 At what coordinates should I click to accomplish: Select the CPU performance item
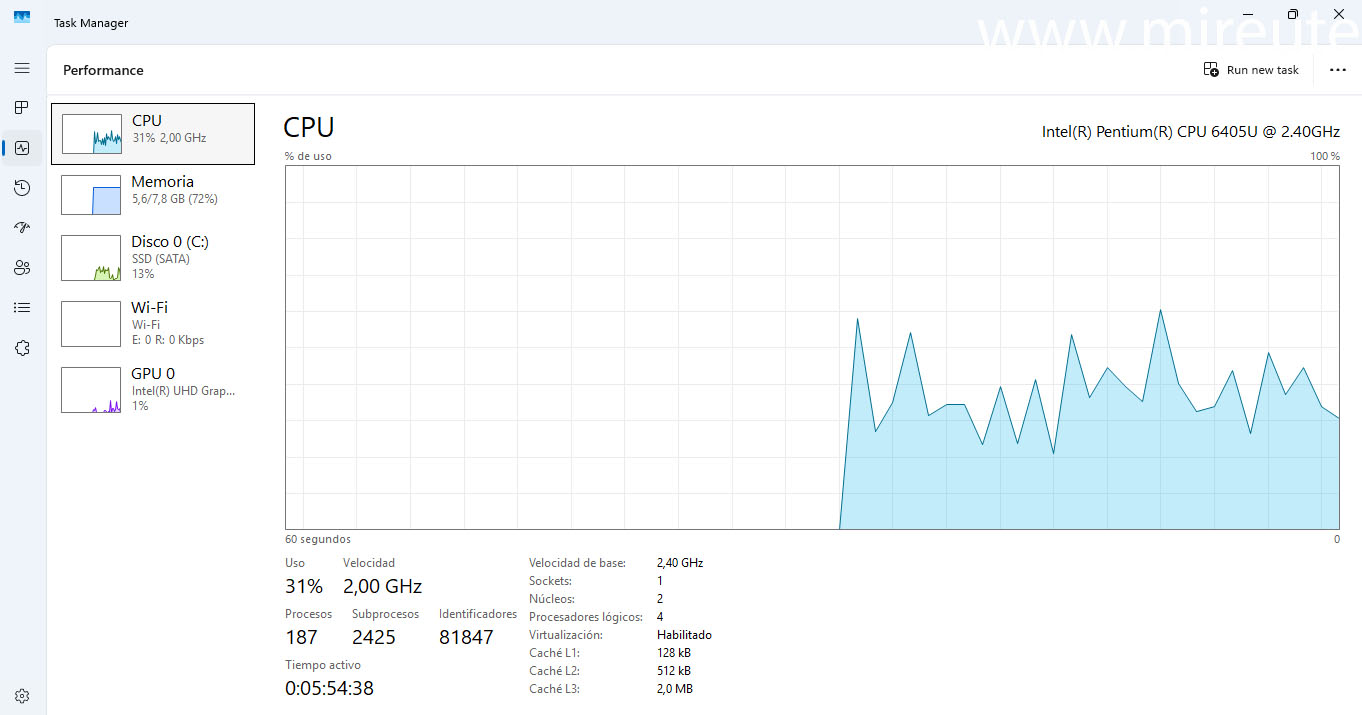pos(153,134)
